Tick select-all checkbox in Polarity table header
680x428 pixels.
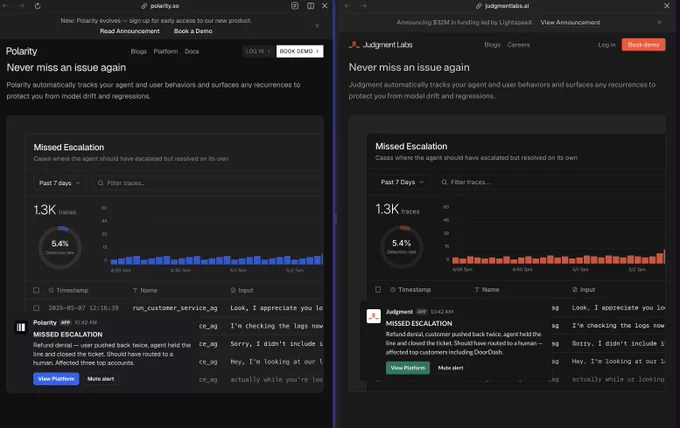click(36, 290)
